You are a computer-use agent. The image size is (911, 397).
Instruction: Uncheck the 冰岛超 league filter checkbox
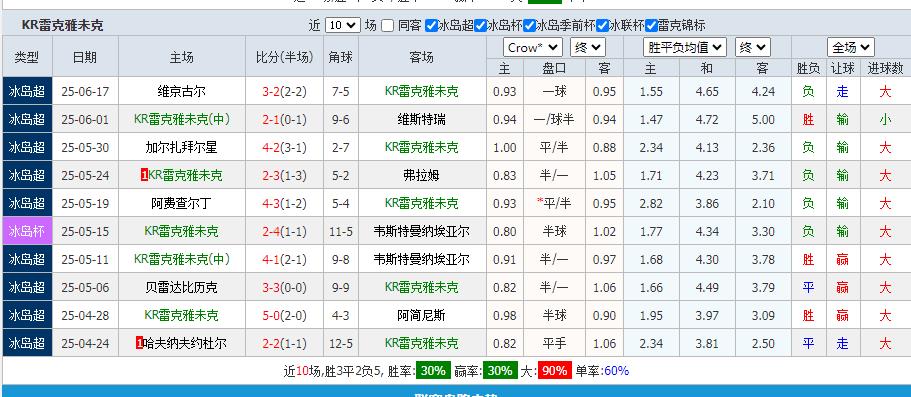pos(431,26)
